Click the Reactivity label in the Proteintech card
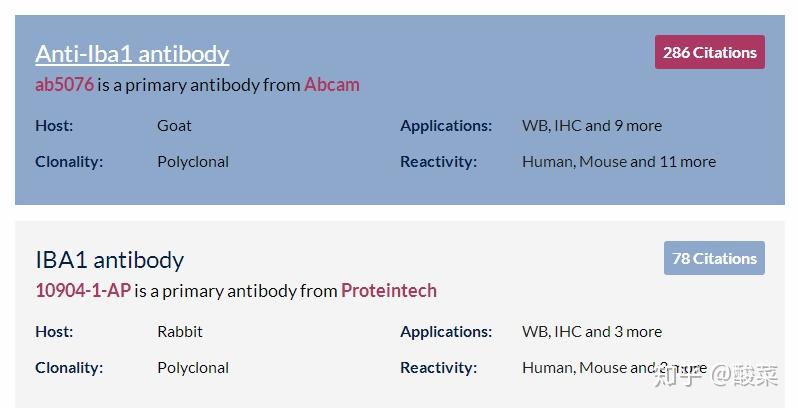This screenshot has height=408, width=798. [x=438, y=368]
